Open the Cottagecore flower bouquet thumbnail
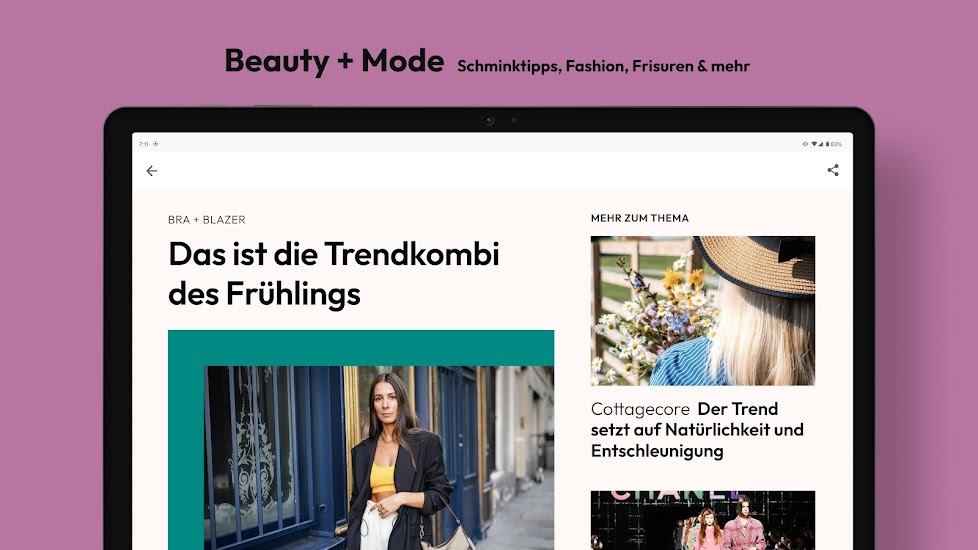The width and height of the screenshot is (978, 550). click(x=702, y=311)
